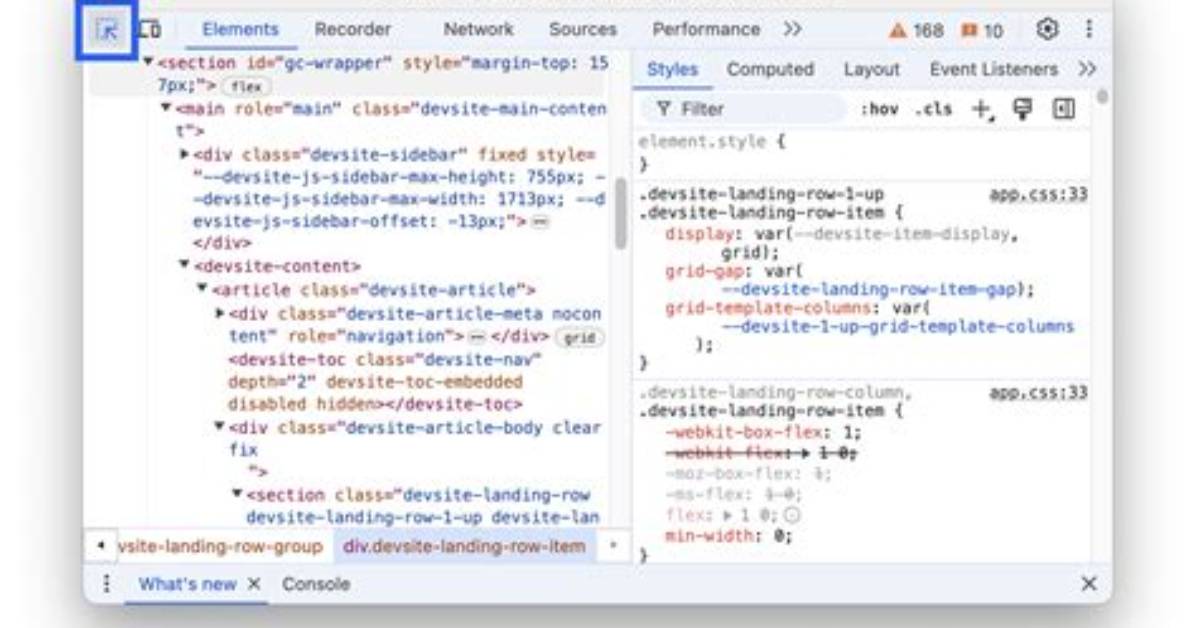Open the Recorder panel tab
This screenshot has width=1196, height=628.
(x=352, y=29)
